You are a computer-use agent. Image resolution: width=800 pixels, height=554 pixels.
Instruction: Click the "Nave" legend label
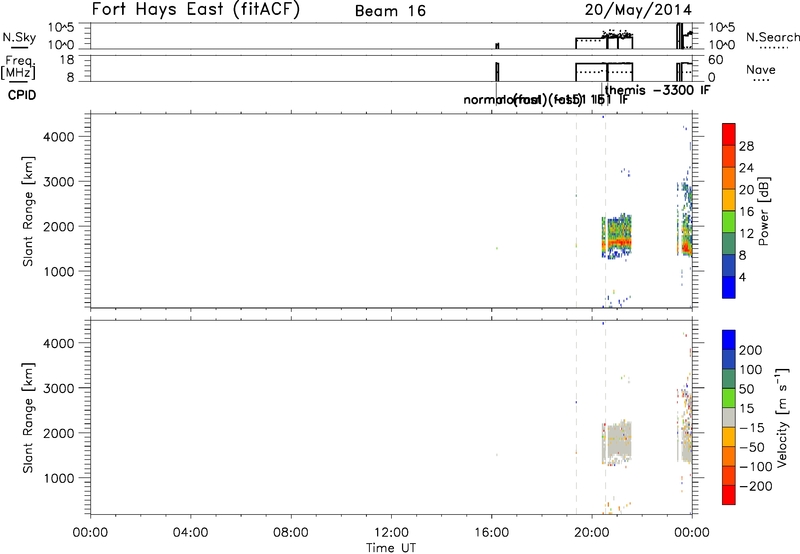[x=761, y=69]
